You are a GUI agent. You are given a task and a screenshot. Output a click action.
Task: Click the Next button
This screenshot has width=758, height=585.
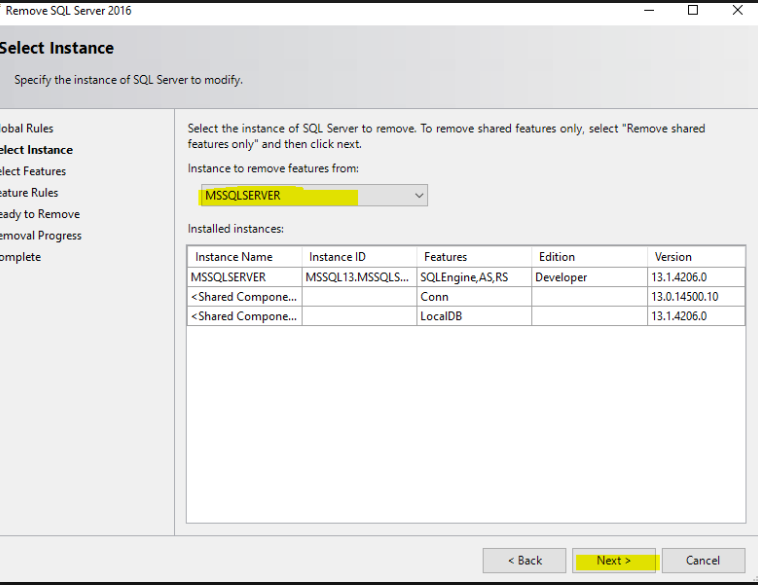613,561
